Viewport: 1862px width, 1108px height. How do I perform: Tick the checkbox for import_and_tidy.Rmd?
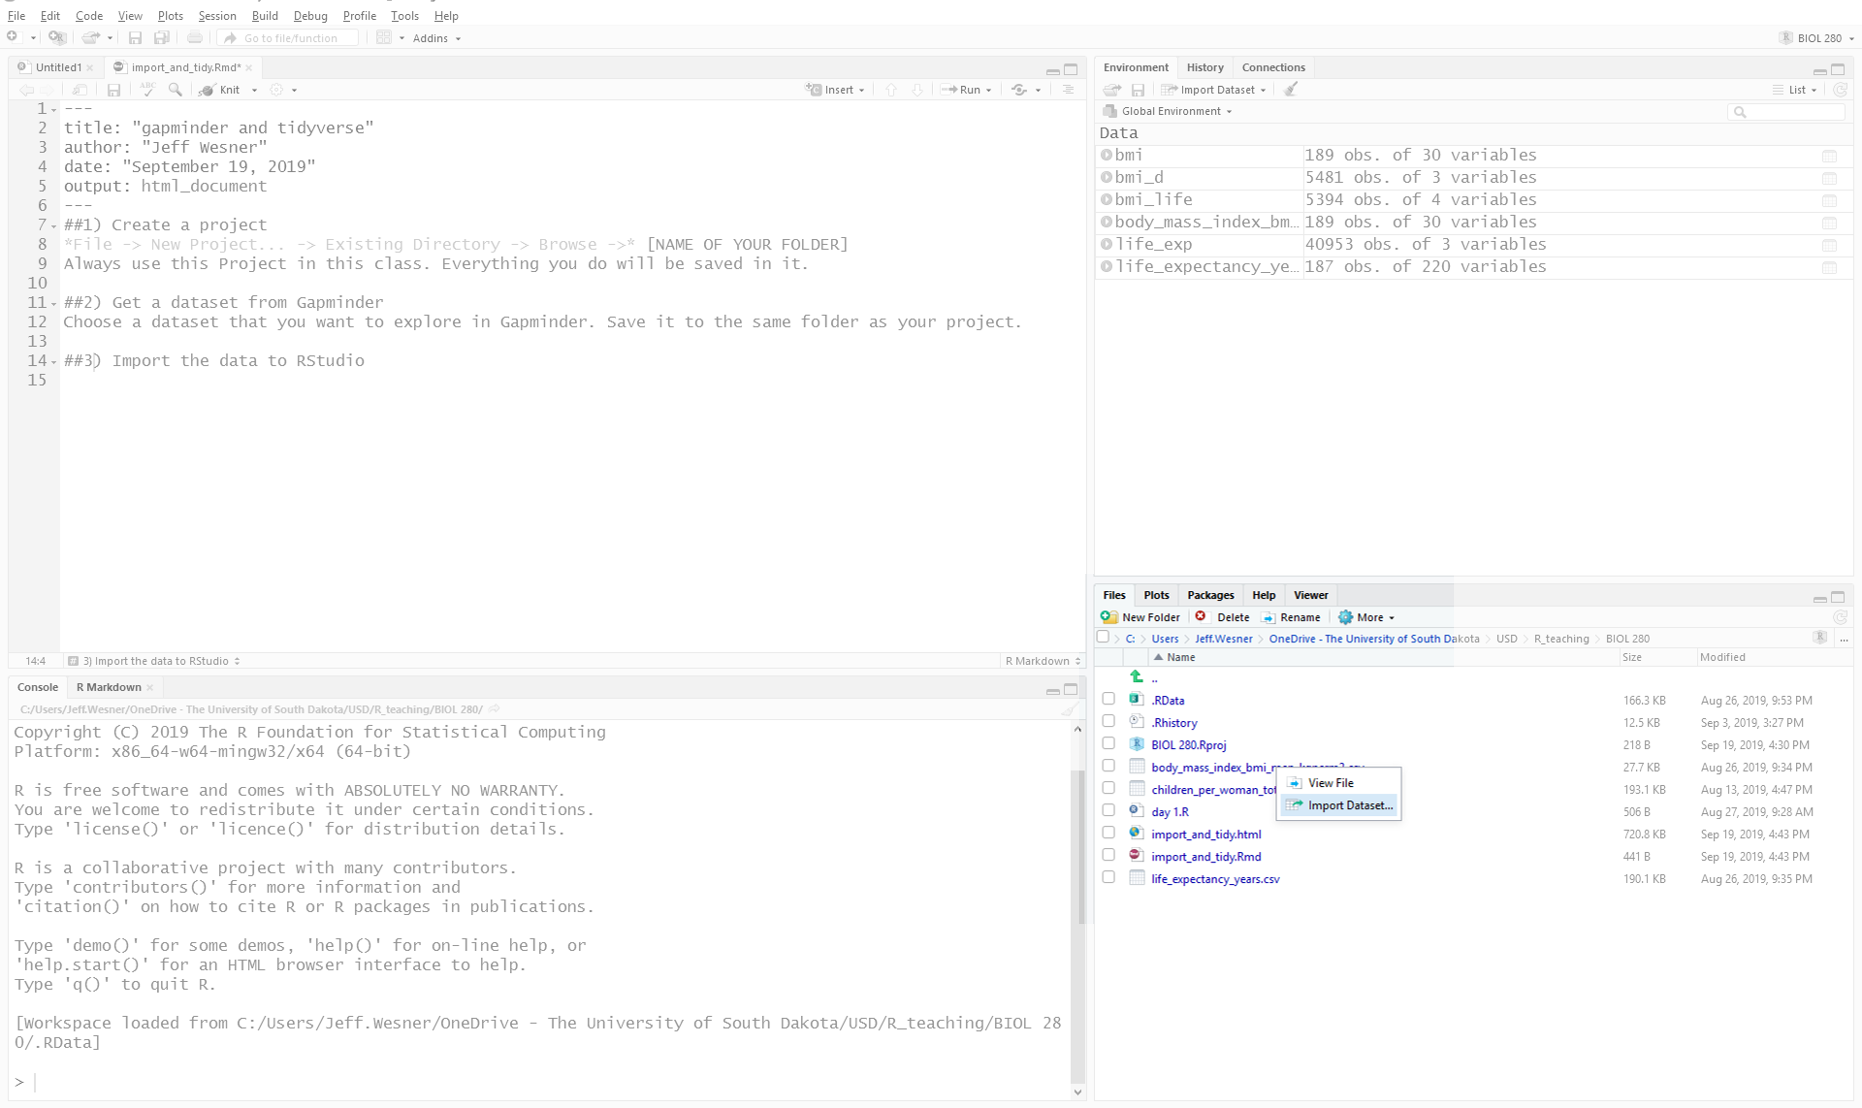point(1108,856)
